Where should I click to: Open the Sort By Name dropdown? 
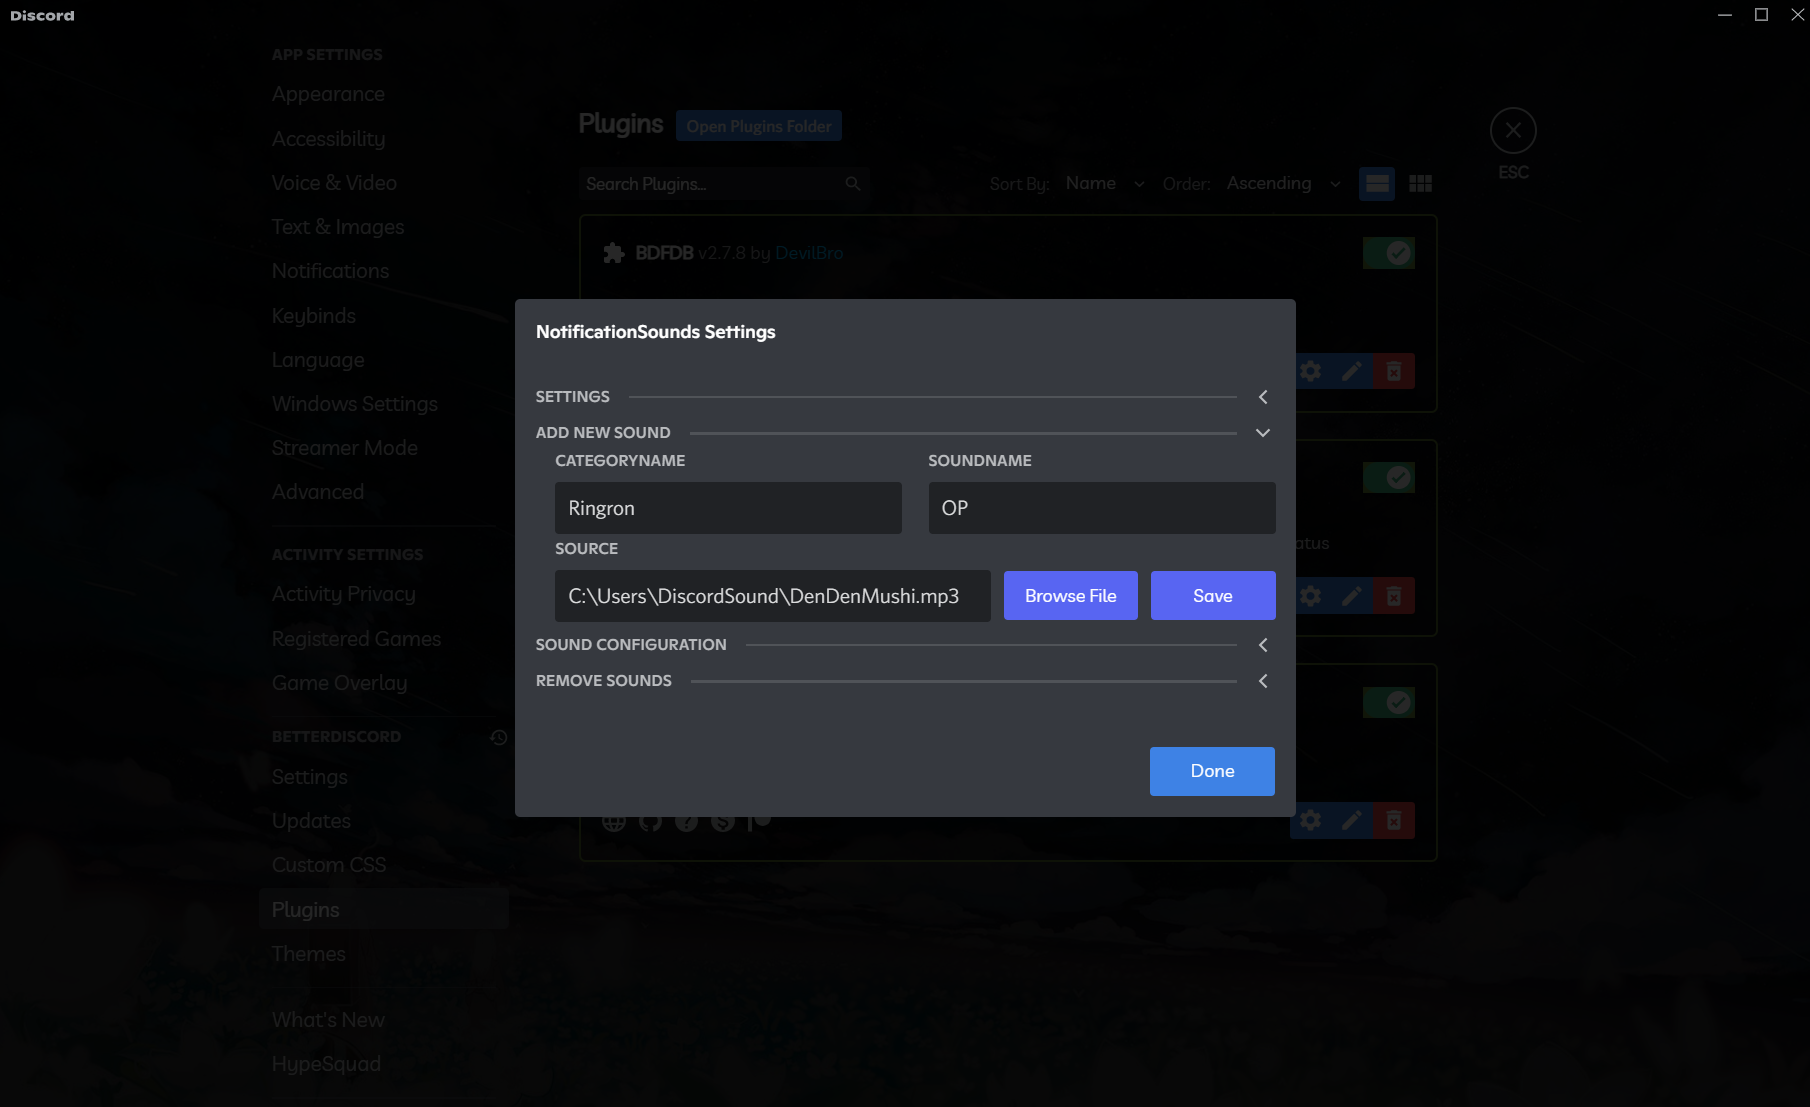coord(1103,183)
